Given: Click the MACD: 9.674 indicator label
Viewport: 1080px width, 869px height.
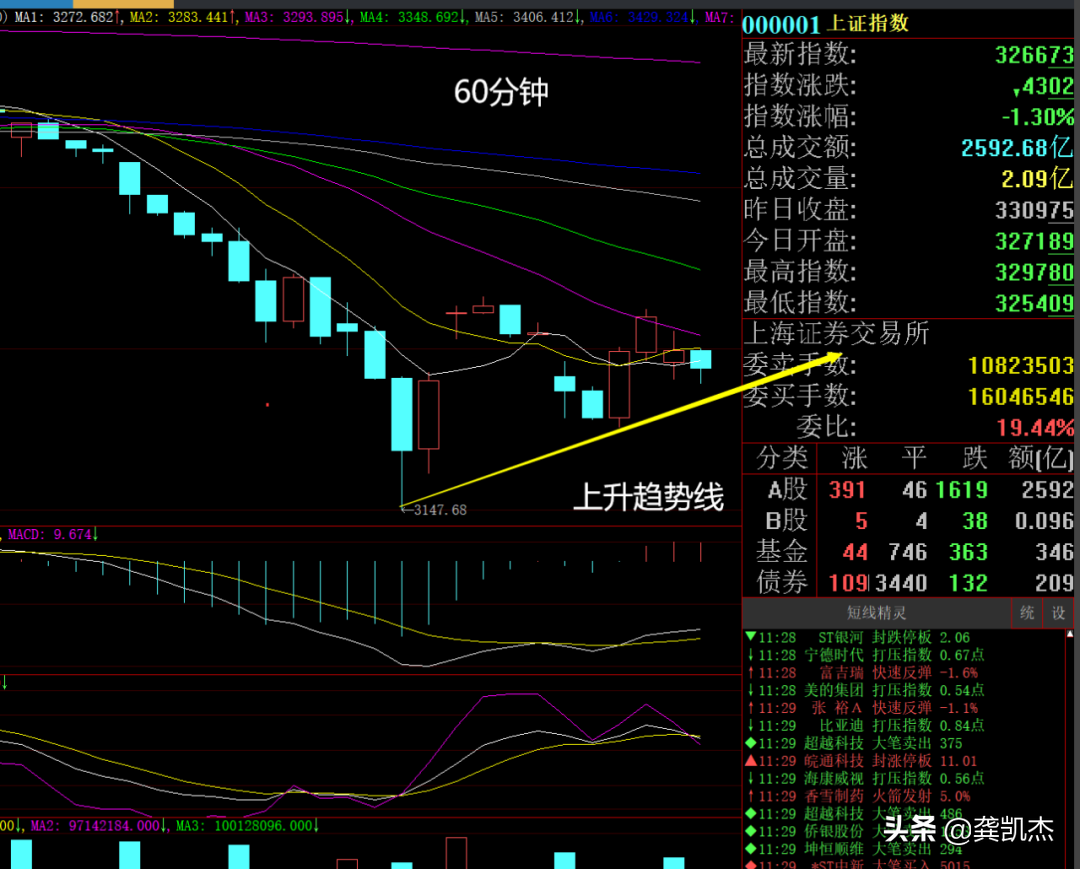Looking at the screenshot, I should tap(52, 534).
